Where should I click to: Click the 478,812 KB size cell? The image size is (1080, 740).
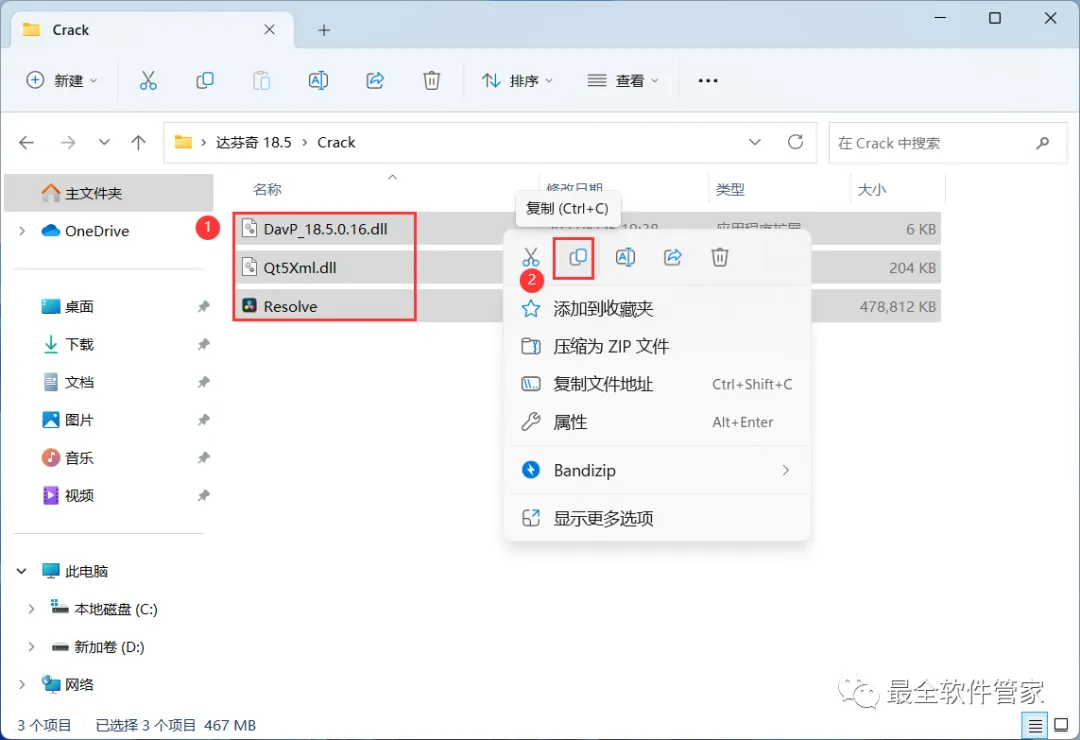[x=897, y=307]
